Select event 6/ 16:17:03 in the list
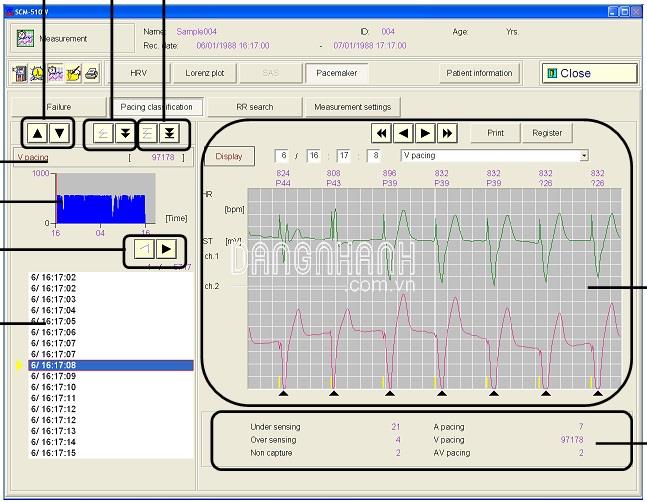This screenshot has height=502, width=647. pos(111,299)
